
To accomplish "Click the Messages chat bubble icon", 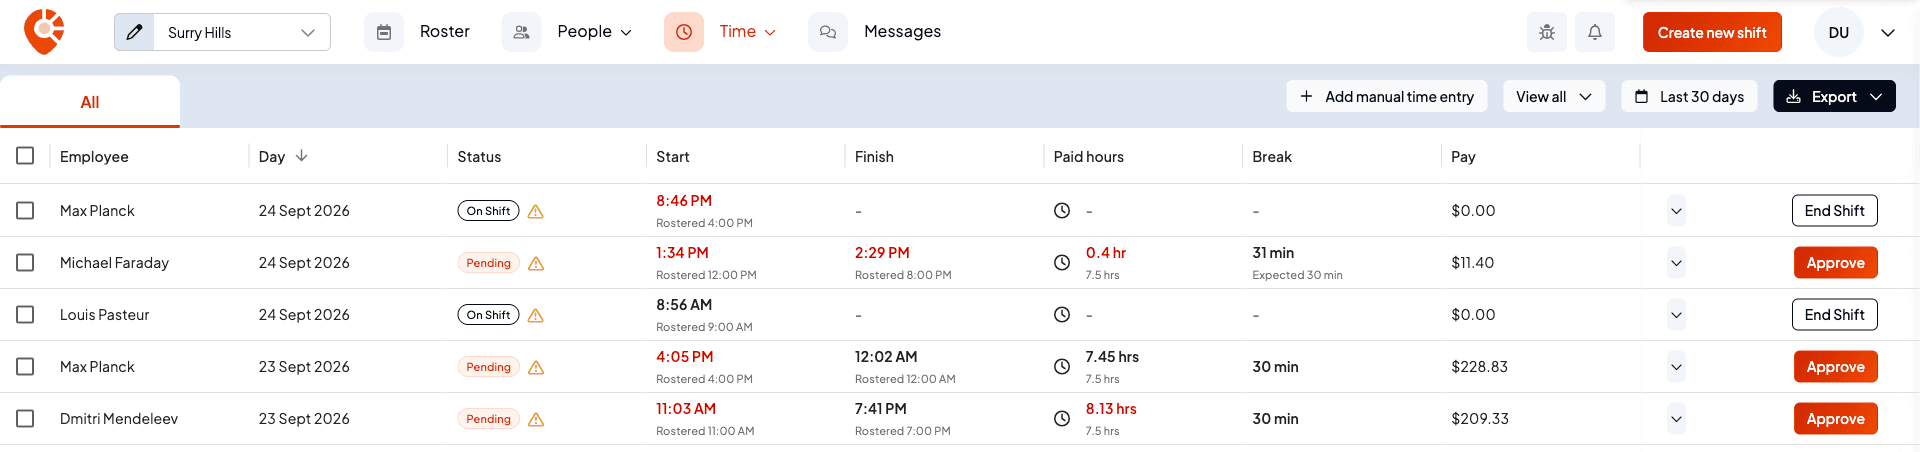I will pyautogui.click(x=828, y=32).
